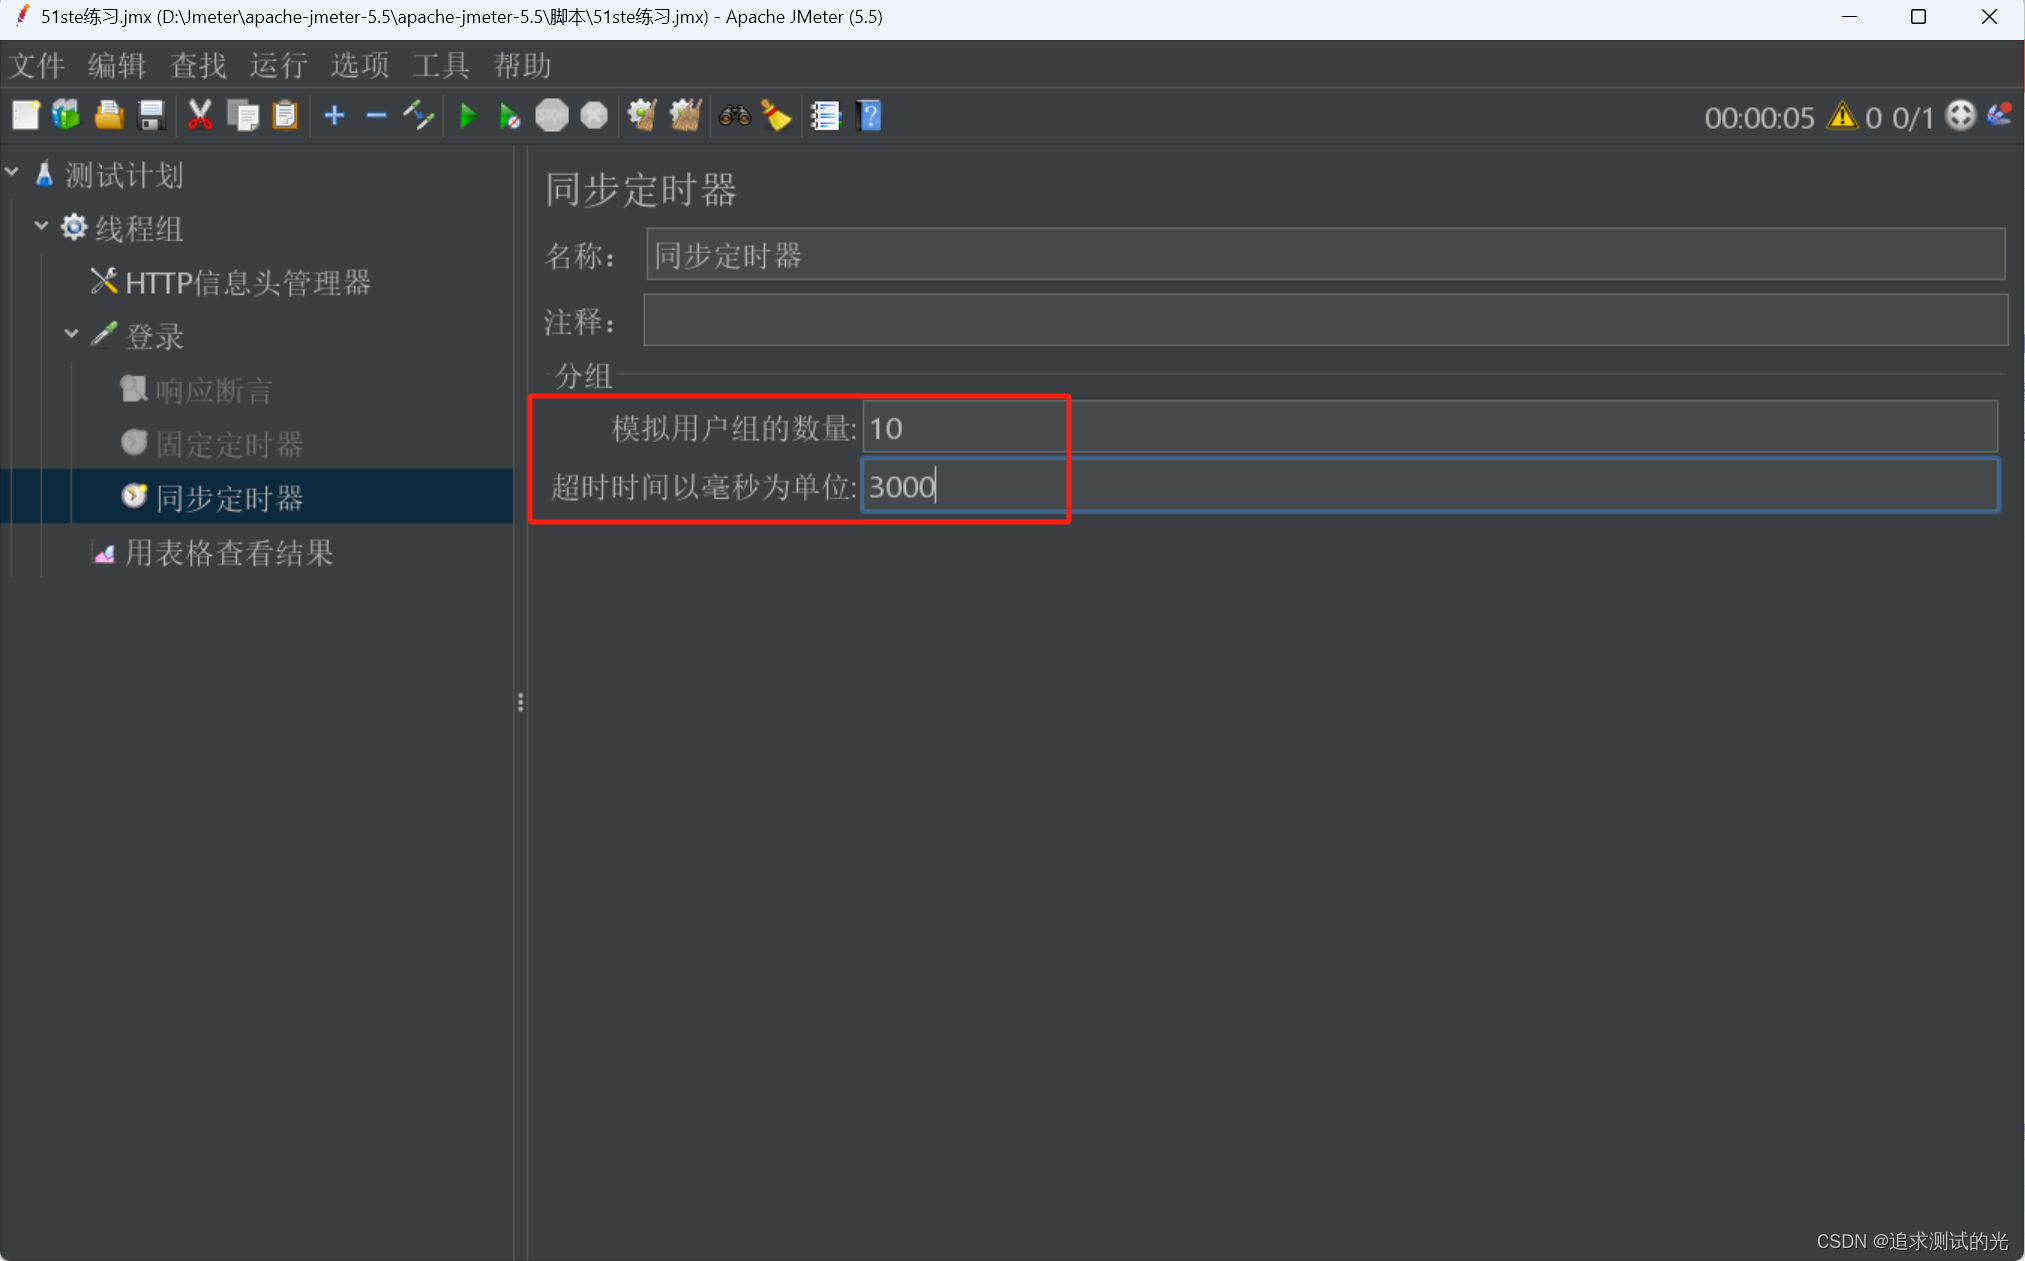Click the New test plan toolbar icon
The height and width of the screenshot is (1261, 2025).
(x=26, y=116)
